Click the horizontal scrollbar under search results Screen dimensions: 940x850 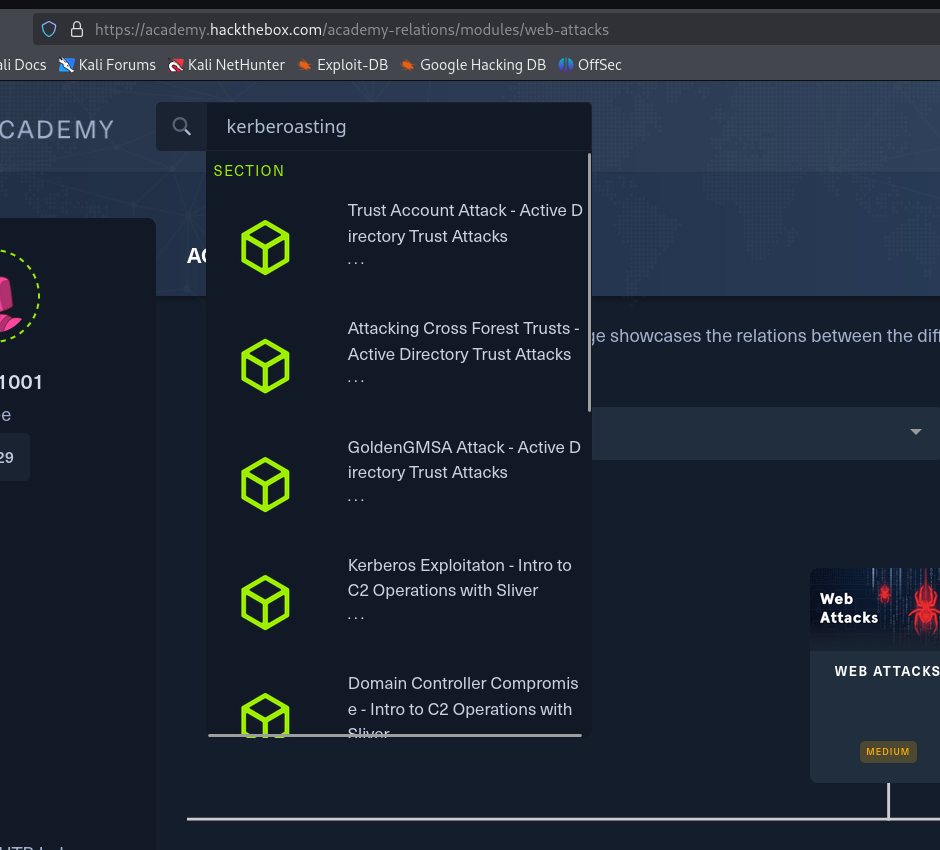[x=395, y=735]
